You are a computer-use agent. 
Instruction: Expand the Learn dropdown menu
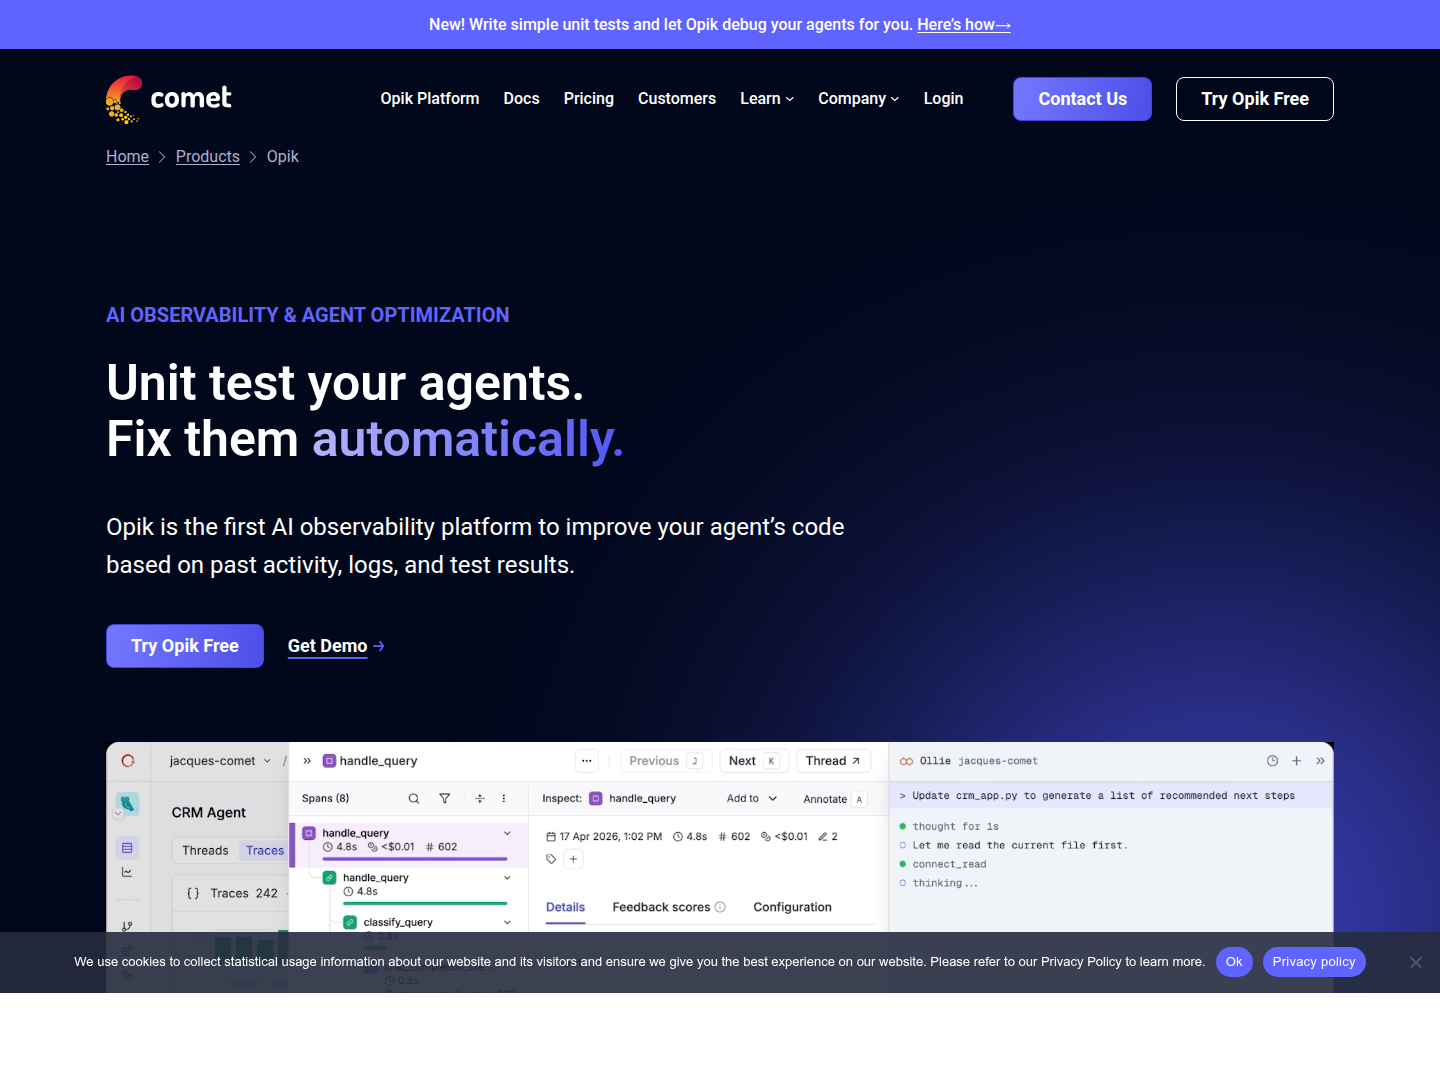[x=767, y=99]
